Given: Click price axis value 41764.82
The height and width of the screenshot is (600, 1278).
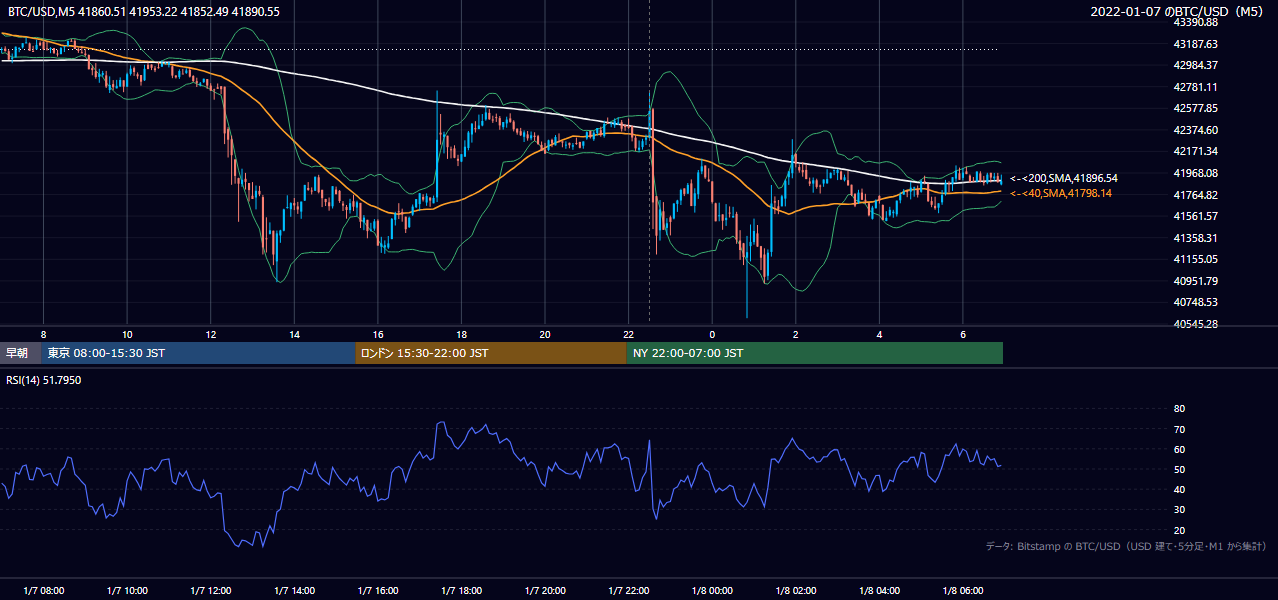Looking at the screenshot, I should click(1195, 195).
